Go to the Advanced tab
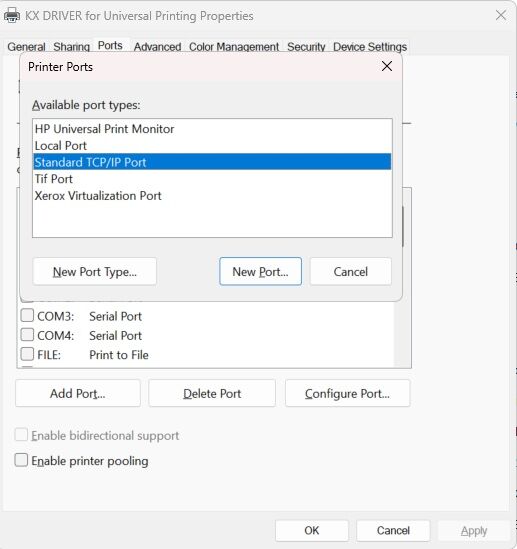The image size is (517, 549). 157,47
